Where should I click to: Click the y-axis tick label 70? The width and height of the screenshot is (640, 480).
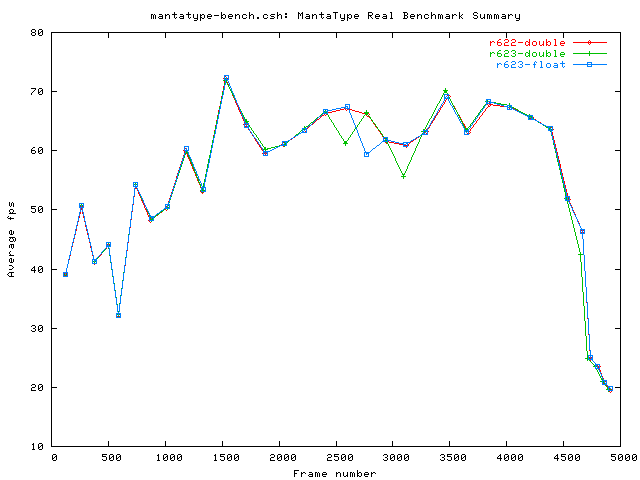point(37,92)
